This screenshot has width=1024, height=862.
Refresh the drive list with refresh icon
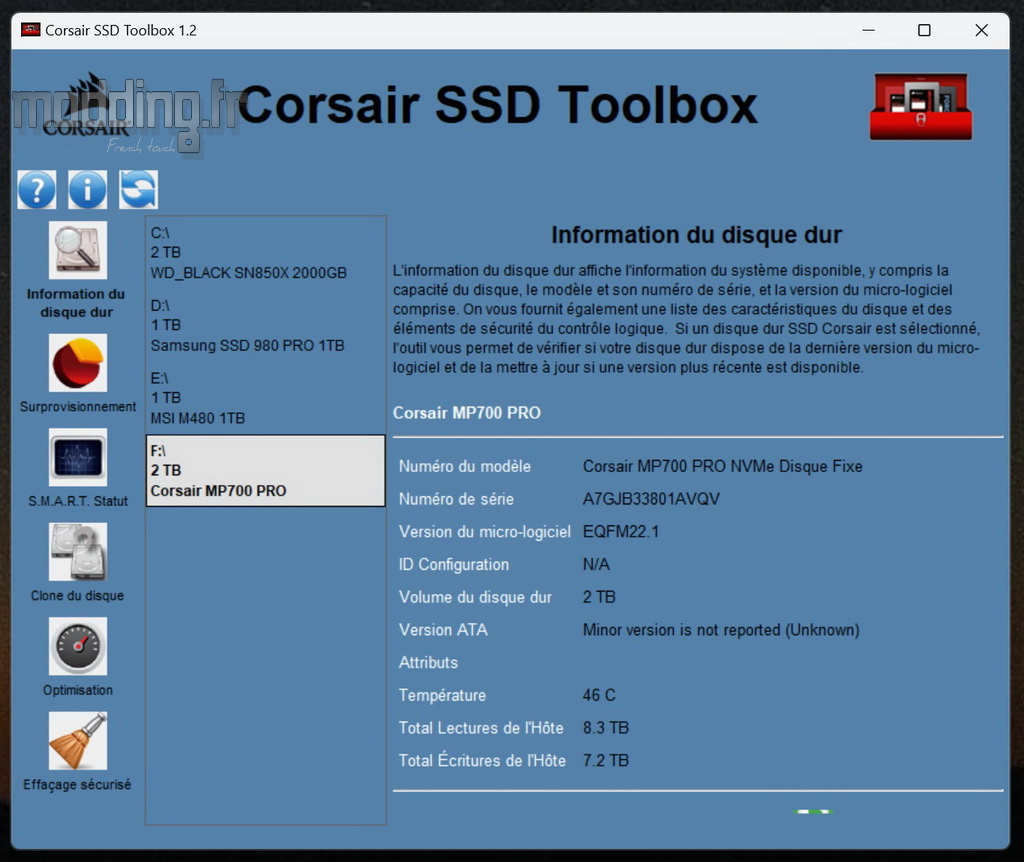tap(138, 189)
